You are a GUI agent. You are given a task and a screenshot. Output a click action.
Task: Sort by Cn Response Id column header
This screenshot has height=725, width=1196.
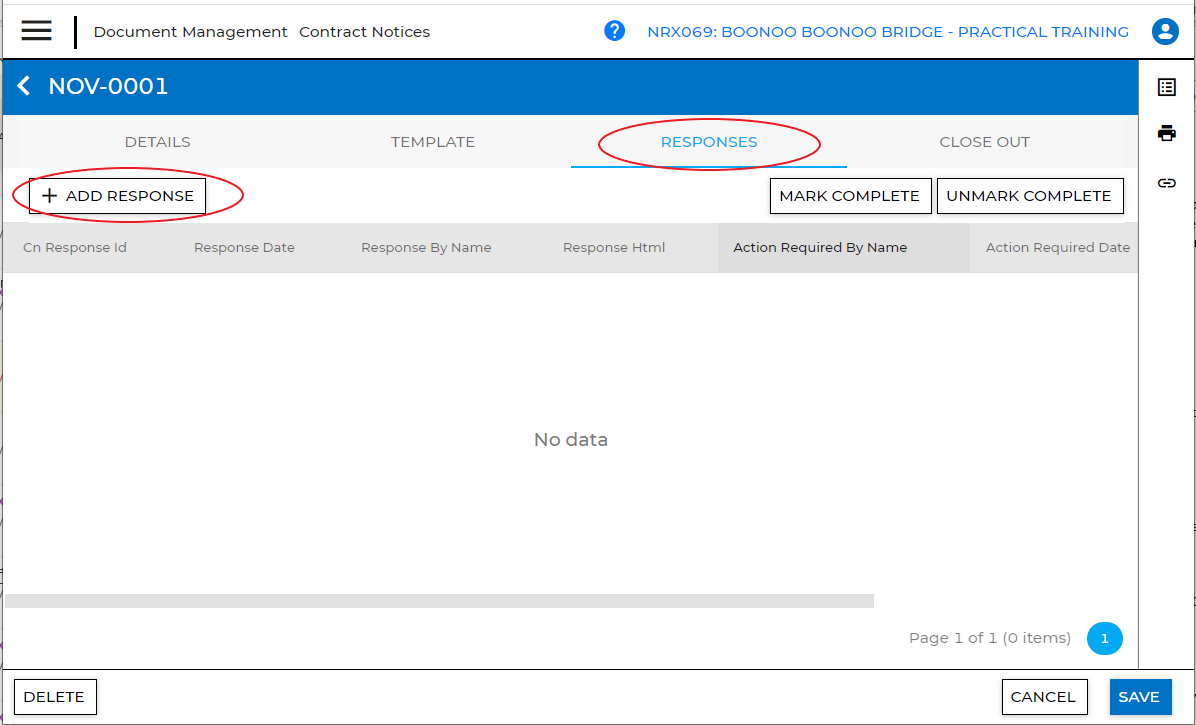tap(75, 248)
